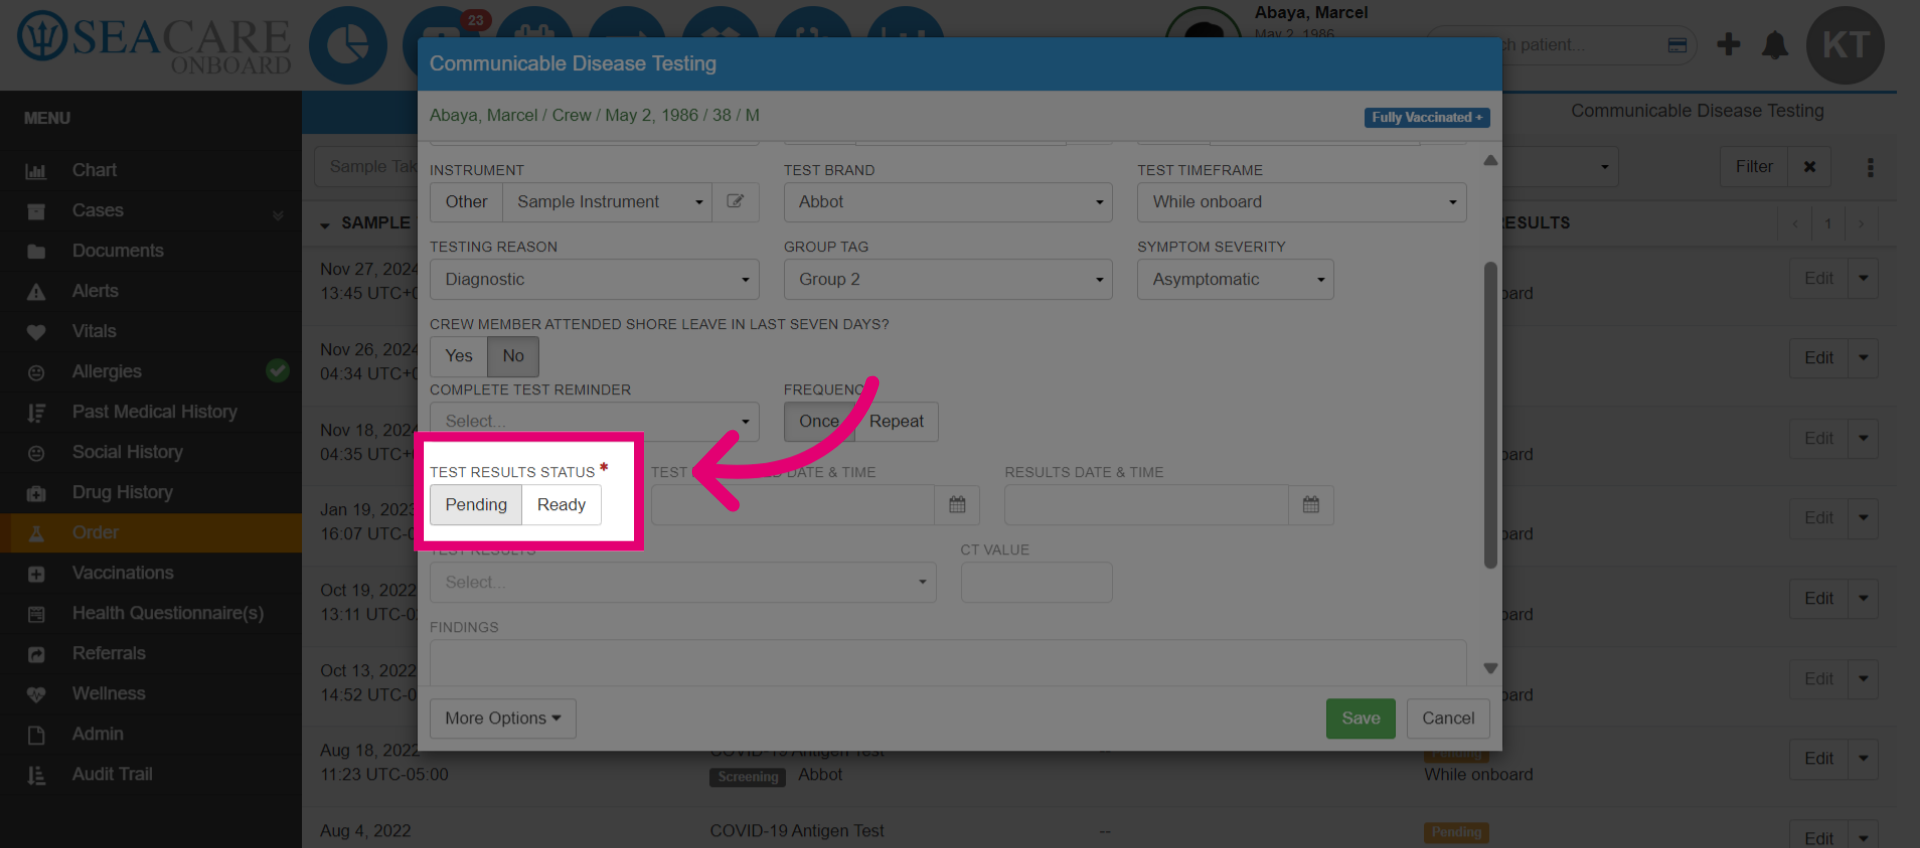Expand the Cases submenu chevron

coord(278,213)
